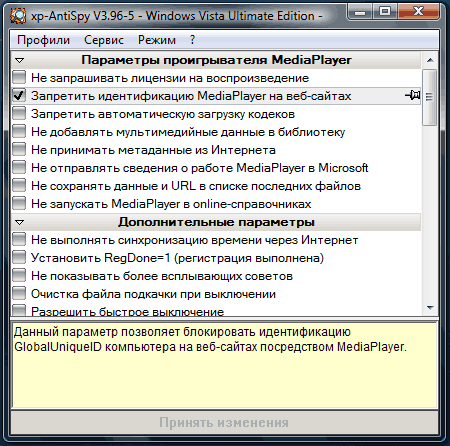This screenshot has width=450, height=446.
Task: Open the Профили menu
Action: coord(43,40)
